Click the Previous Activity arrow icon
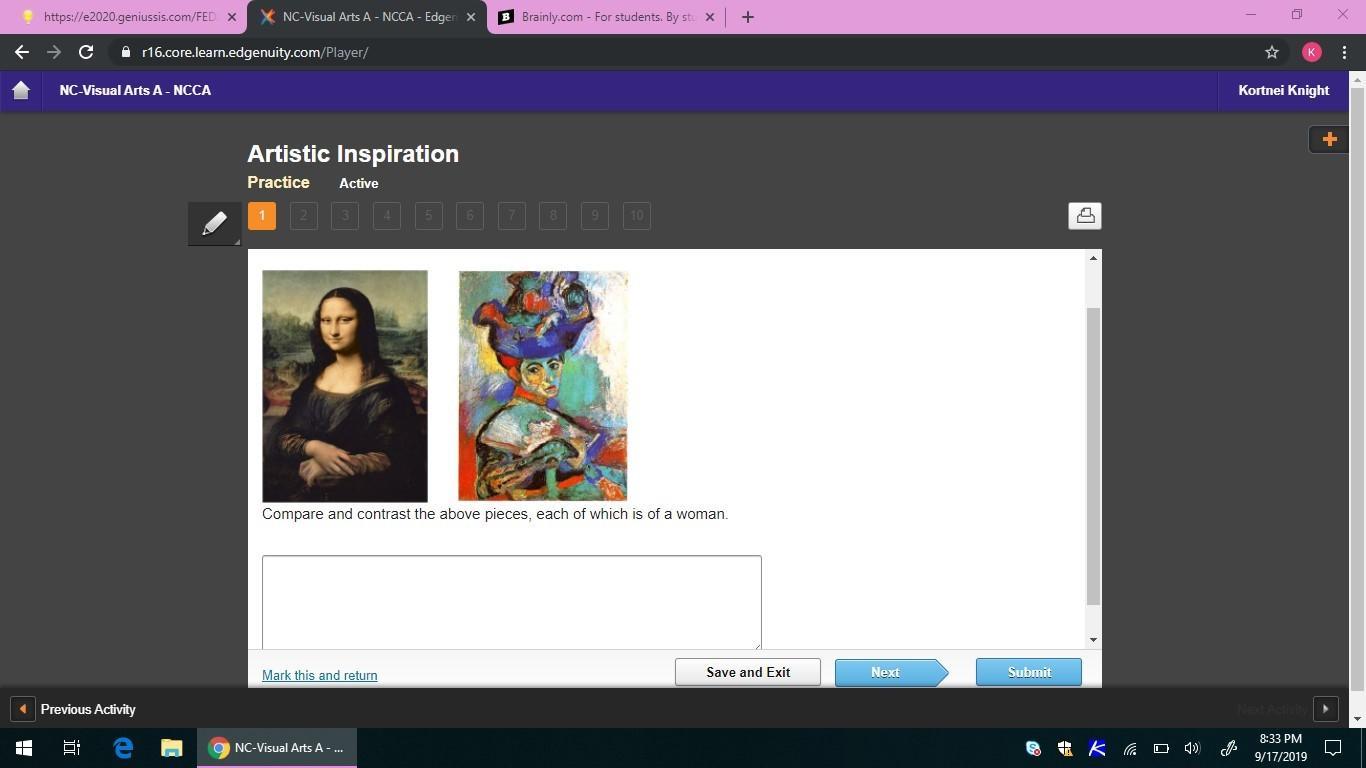Viewport: 1366px width, 768px height. pos(22,709)
